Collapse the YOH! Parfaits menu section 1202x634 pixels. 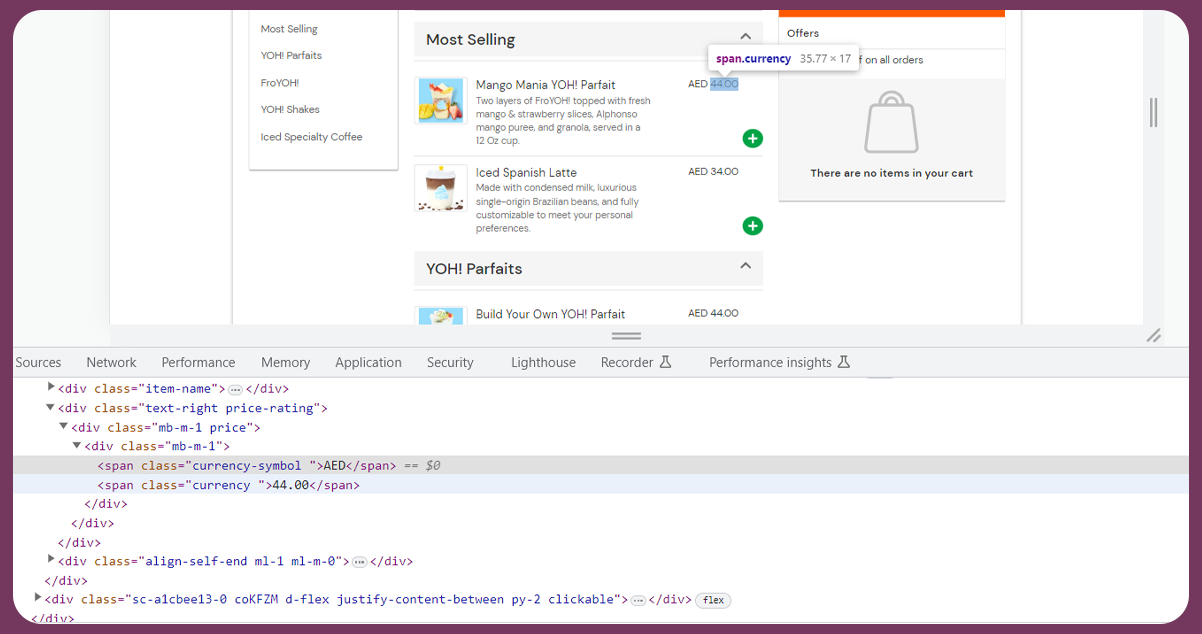click(x=745, y=266)
